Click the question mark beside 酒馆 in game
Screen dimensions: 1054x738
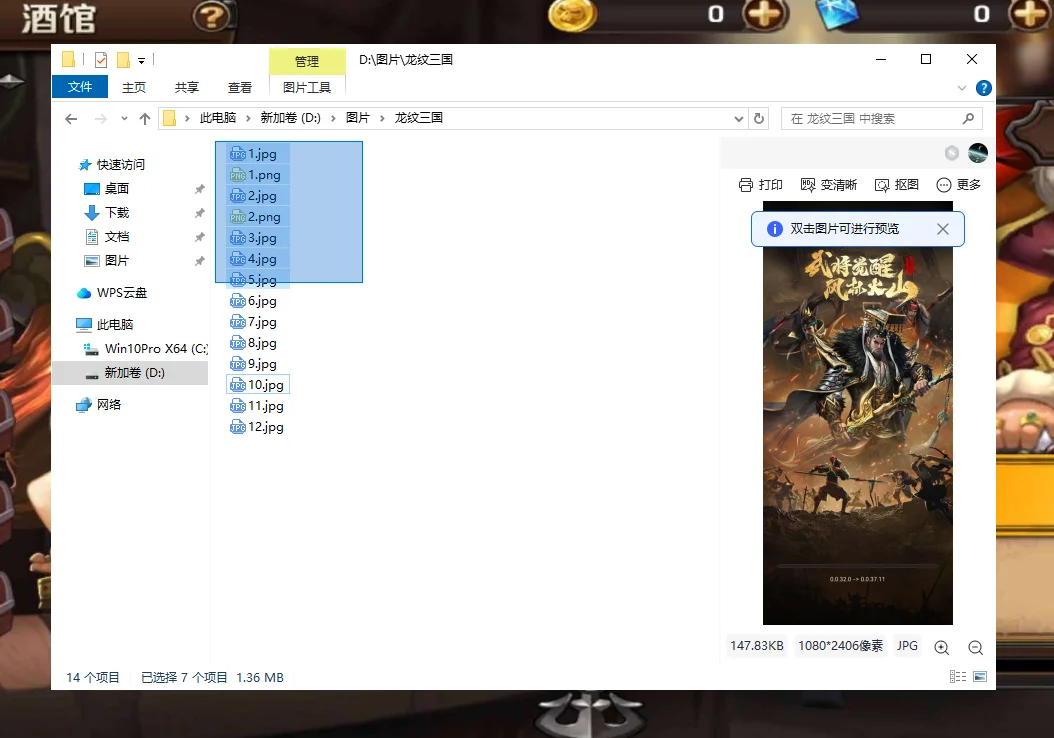[x=212, y=16]
